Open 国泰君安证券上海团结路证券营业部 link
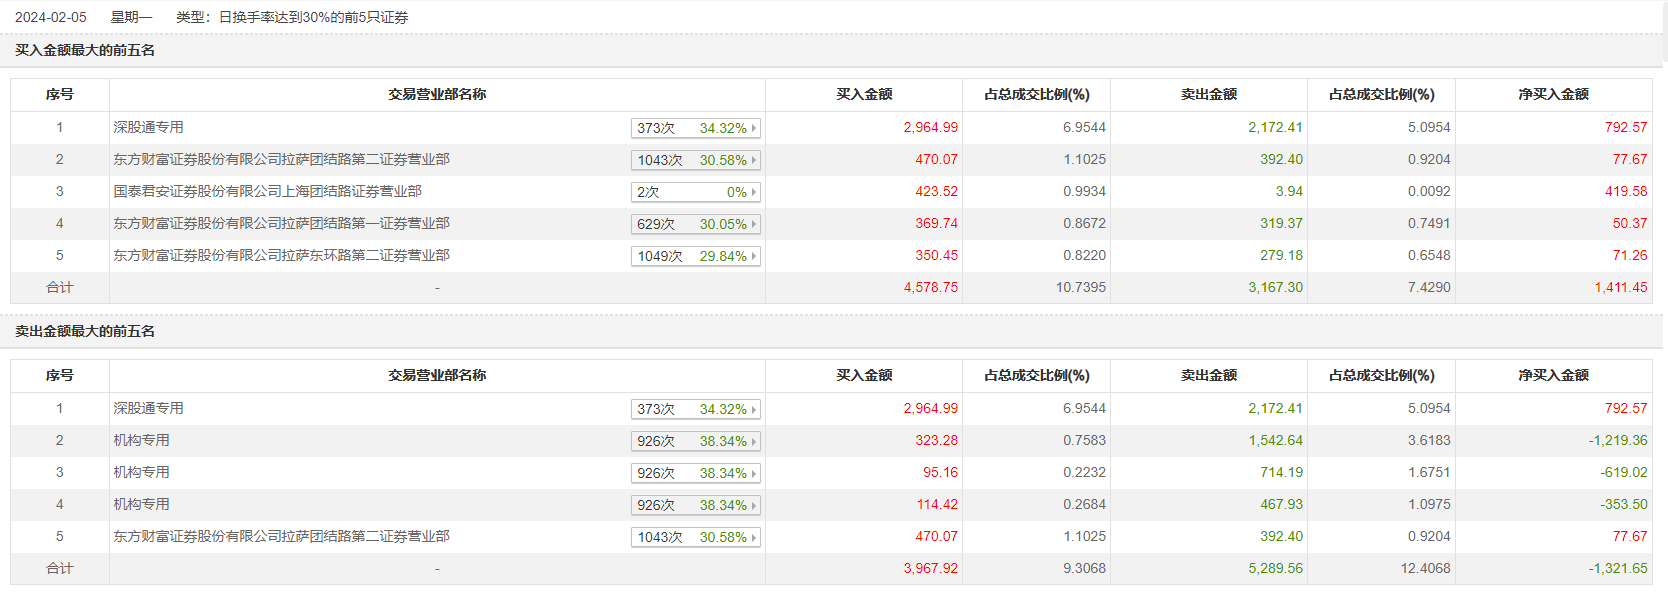Viewport: 1668px width, 594px height. [x=267, y=191]
